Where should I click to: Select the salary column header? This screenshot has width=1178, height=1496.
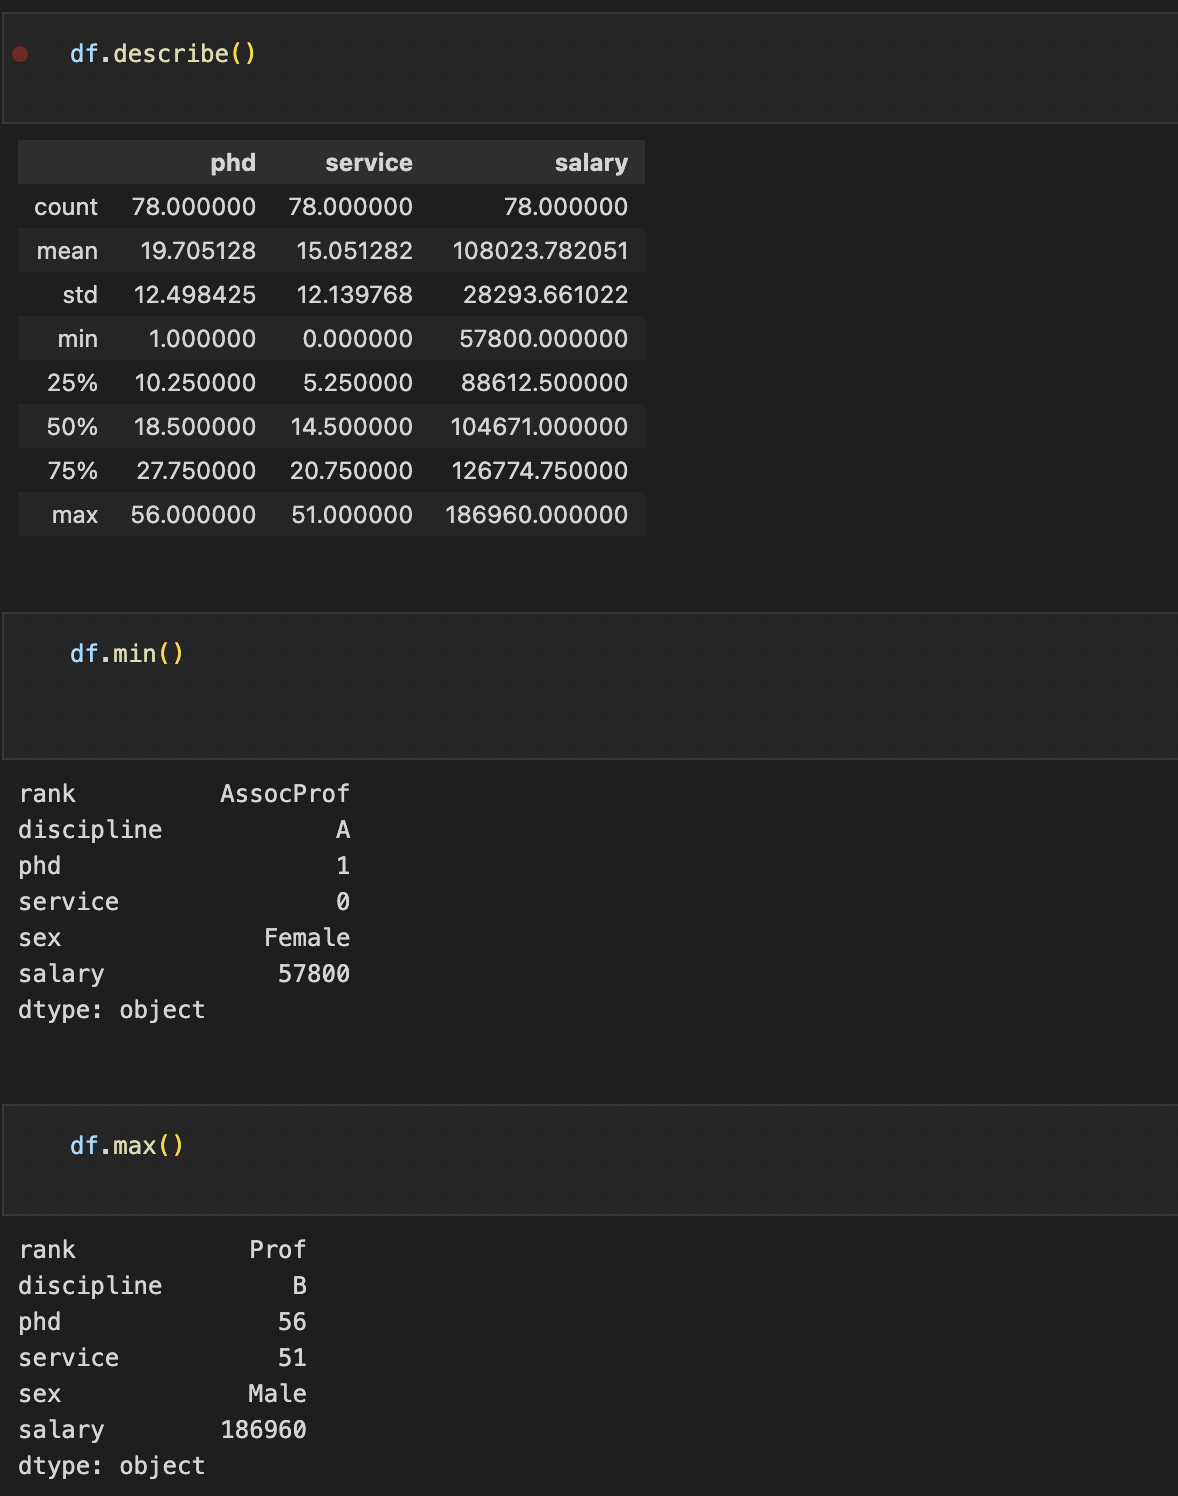(x=591, y=163)
